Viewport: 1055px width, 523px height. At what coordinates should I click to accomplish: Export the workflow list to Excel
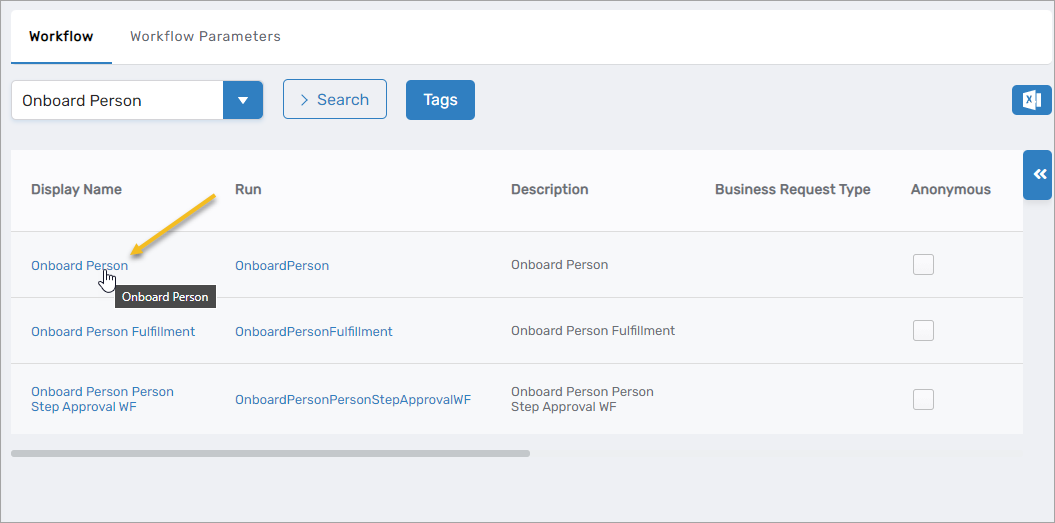[x=1031, y=100]
